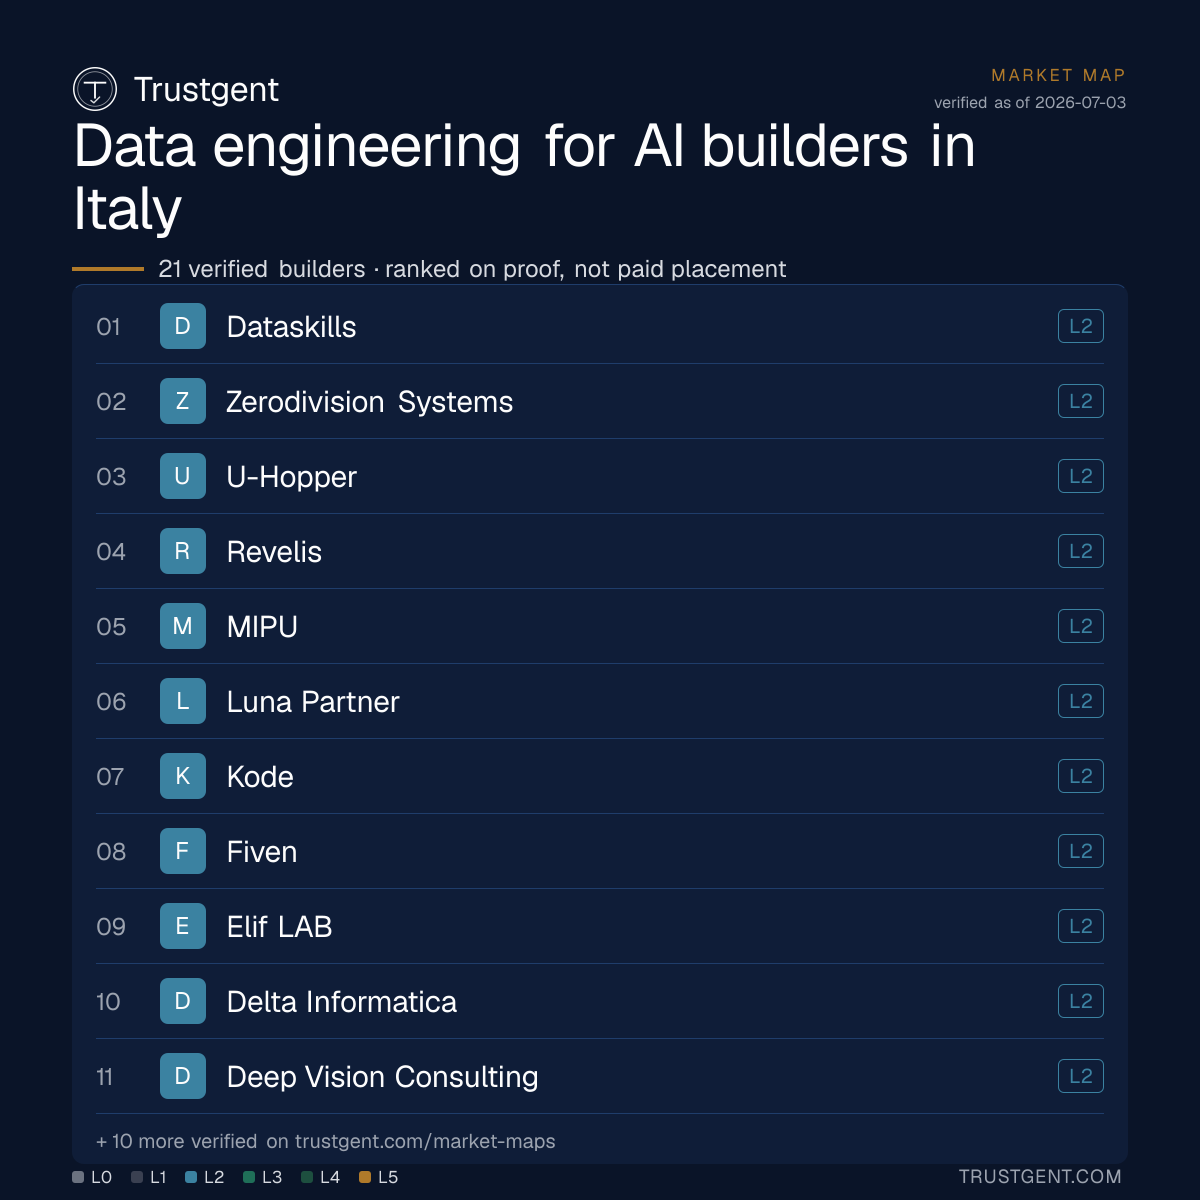Screen dimensions: 1200x1200
Task: Click the Kode K avatar icon
Action: [183, 776]
